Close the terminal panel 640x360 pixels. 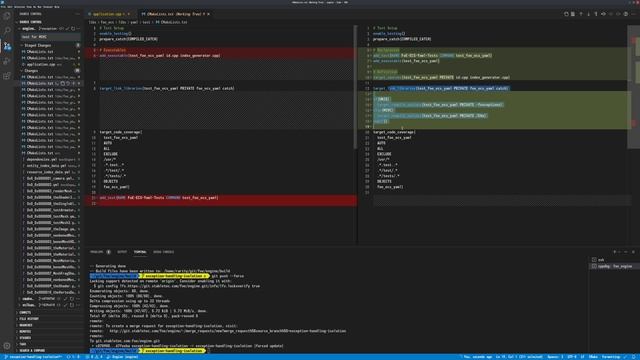point(633,252)
